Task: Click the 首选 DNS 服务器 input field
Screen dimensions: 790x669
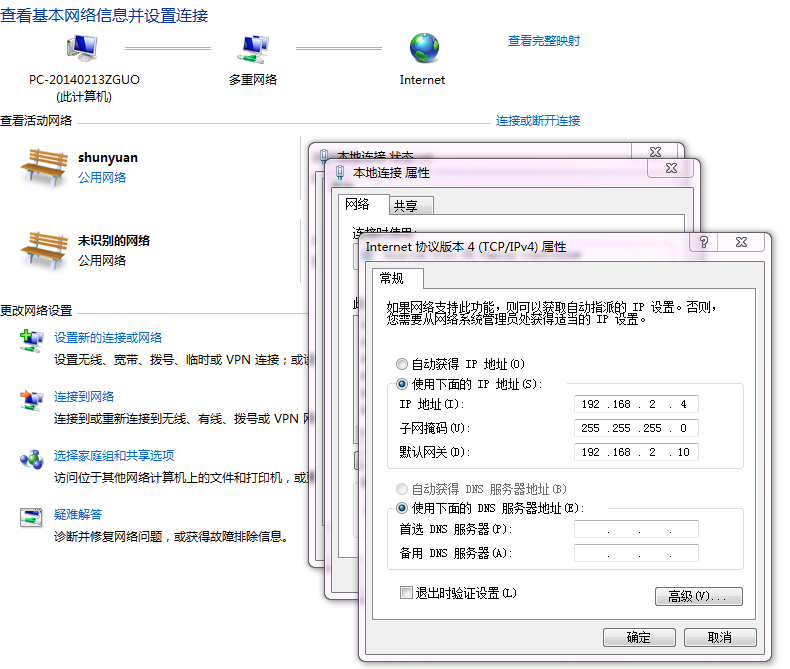Action: (636, 529)
